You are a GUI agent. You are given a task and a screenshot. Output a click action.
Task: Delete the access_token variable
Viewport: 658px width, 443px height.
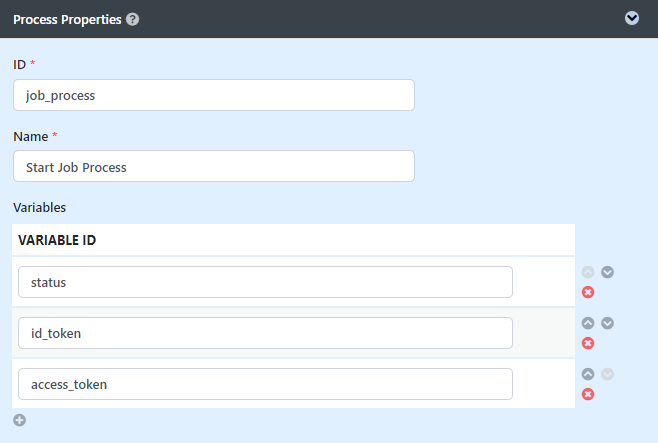(588, 394)
